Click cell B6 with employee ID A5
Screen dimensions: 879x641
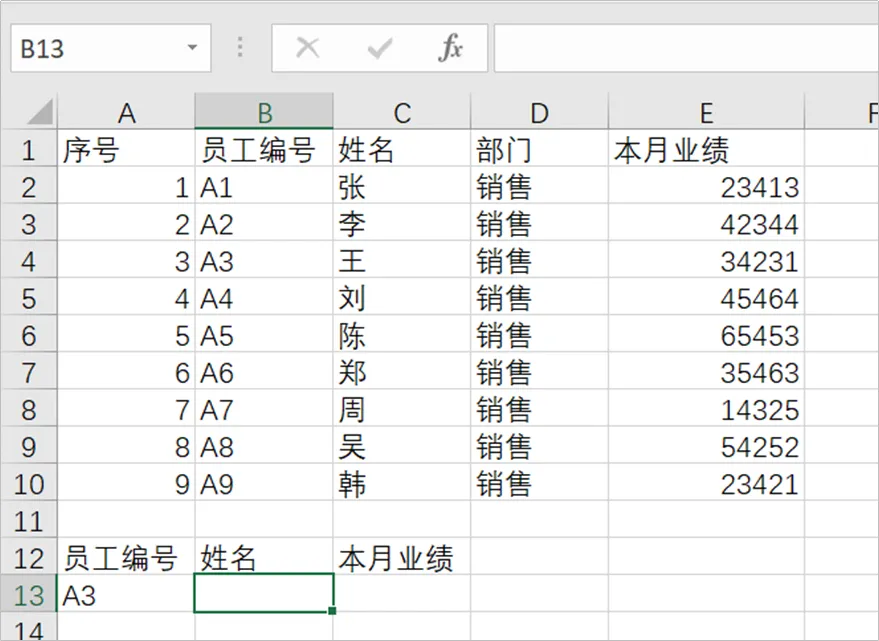point(264,334)
